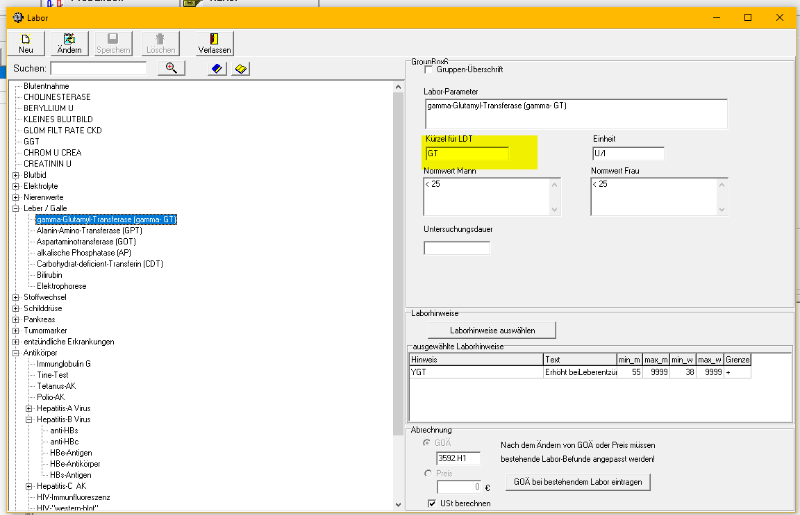
Task: Click GOÄ bei bestehendem Labor eintragen
Action: (x=579, y=482)
